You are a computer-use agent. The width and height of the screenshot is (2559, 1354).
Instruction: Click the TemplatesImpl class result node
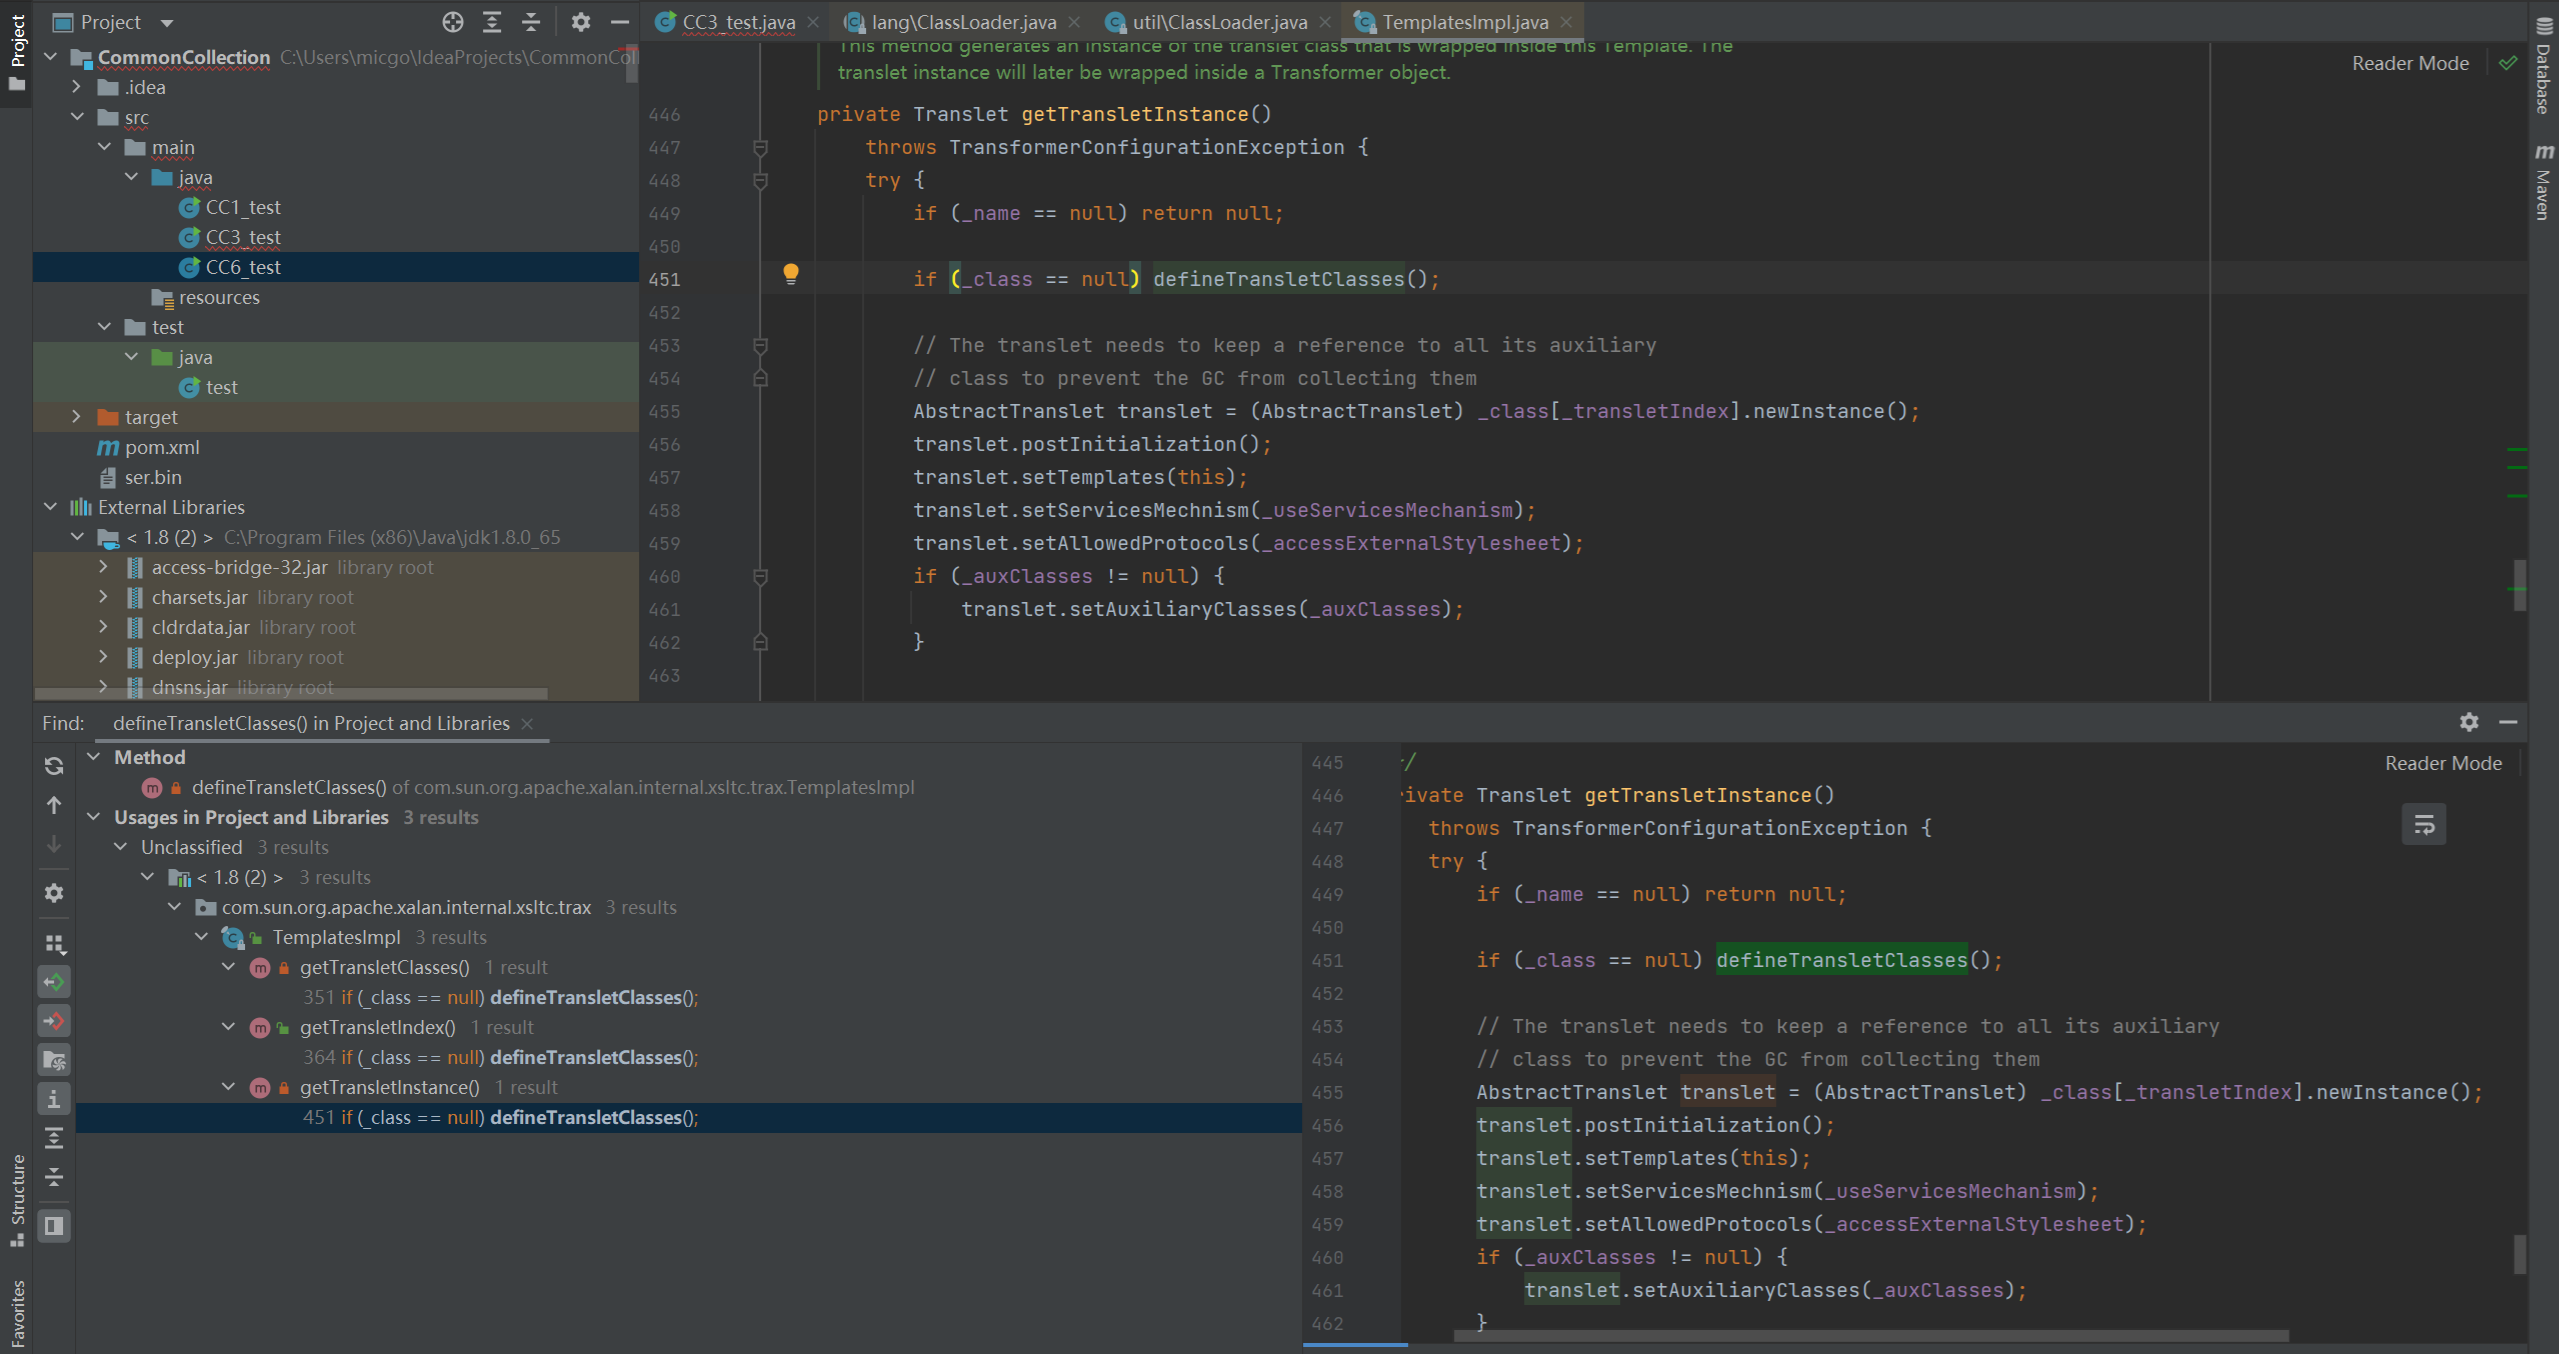point(336,937)
